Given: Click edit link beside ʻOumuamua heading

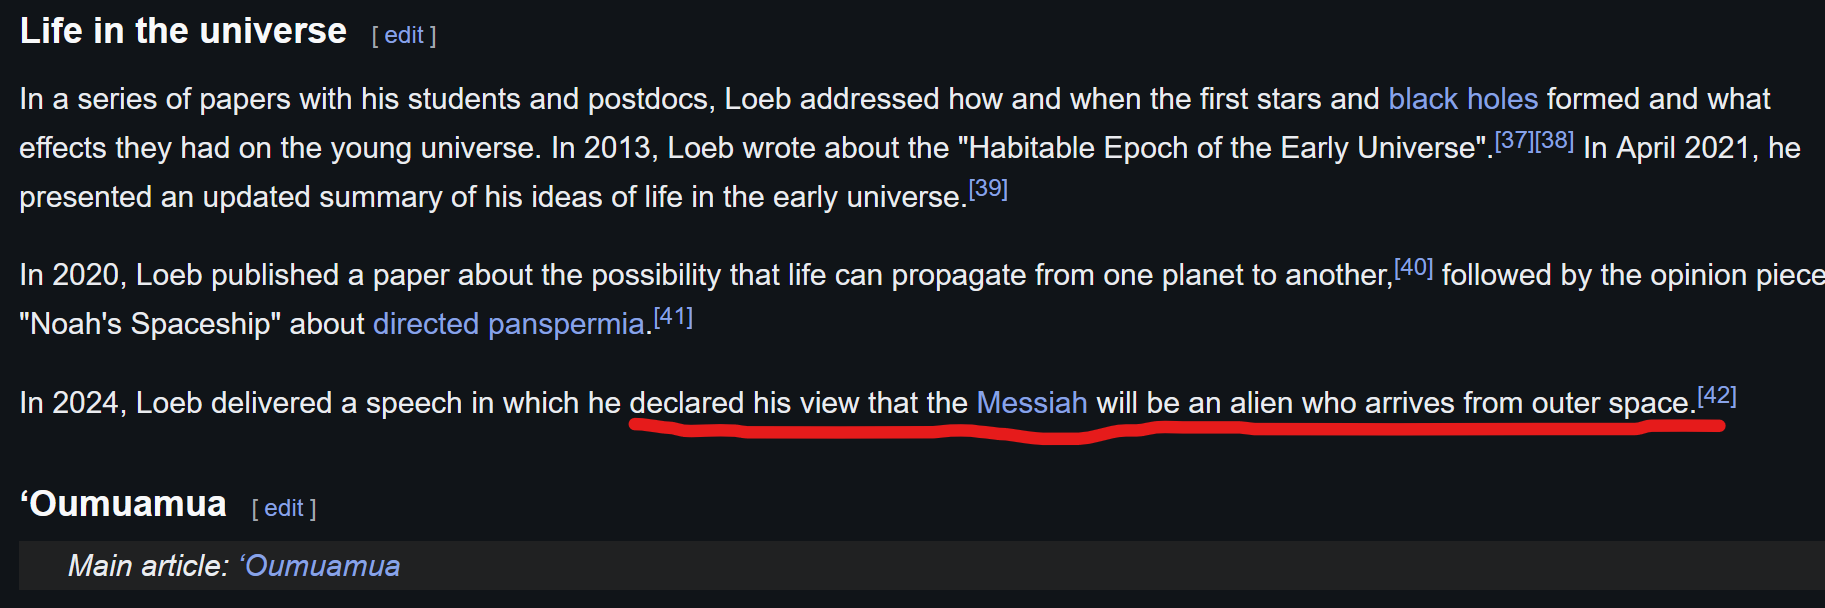Looking at the screenshot, I should tap(284, 509).
